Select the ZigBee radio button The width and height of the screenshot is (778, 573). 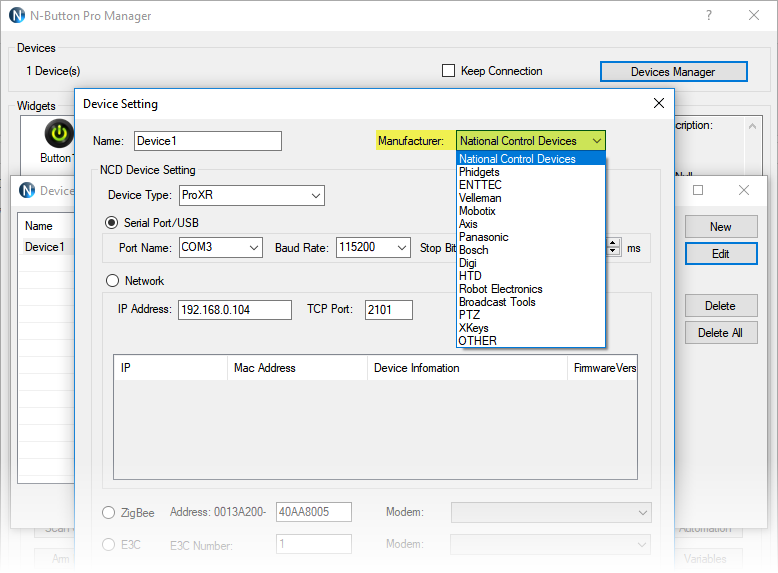(x=108, y=512)
